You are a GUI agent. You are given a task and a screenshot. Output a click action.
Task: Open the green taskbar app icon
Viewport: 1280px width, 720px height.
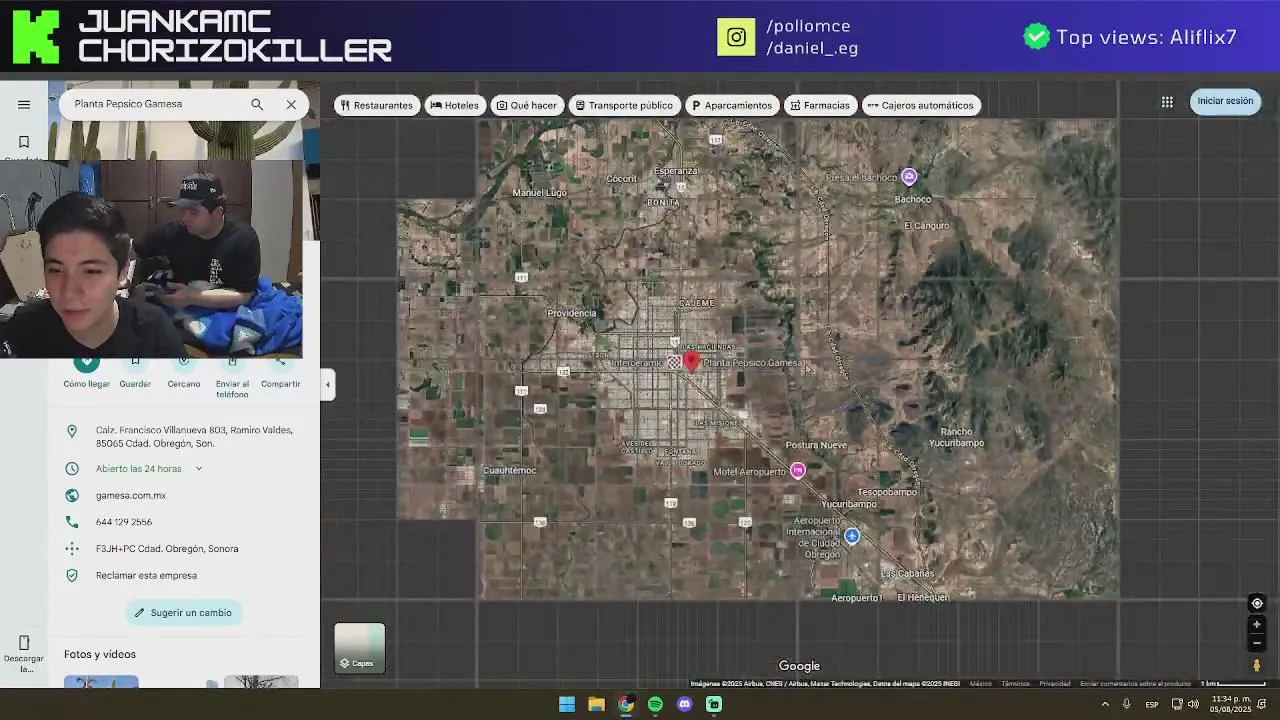(x=714, y=704)
